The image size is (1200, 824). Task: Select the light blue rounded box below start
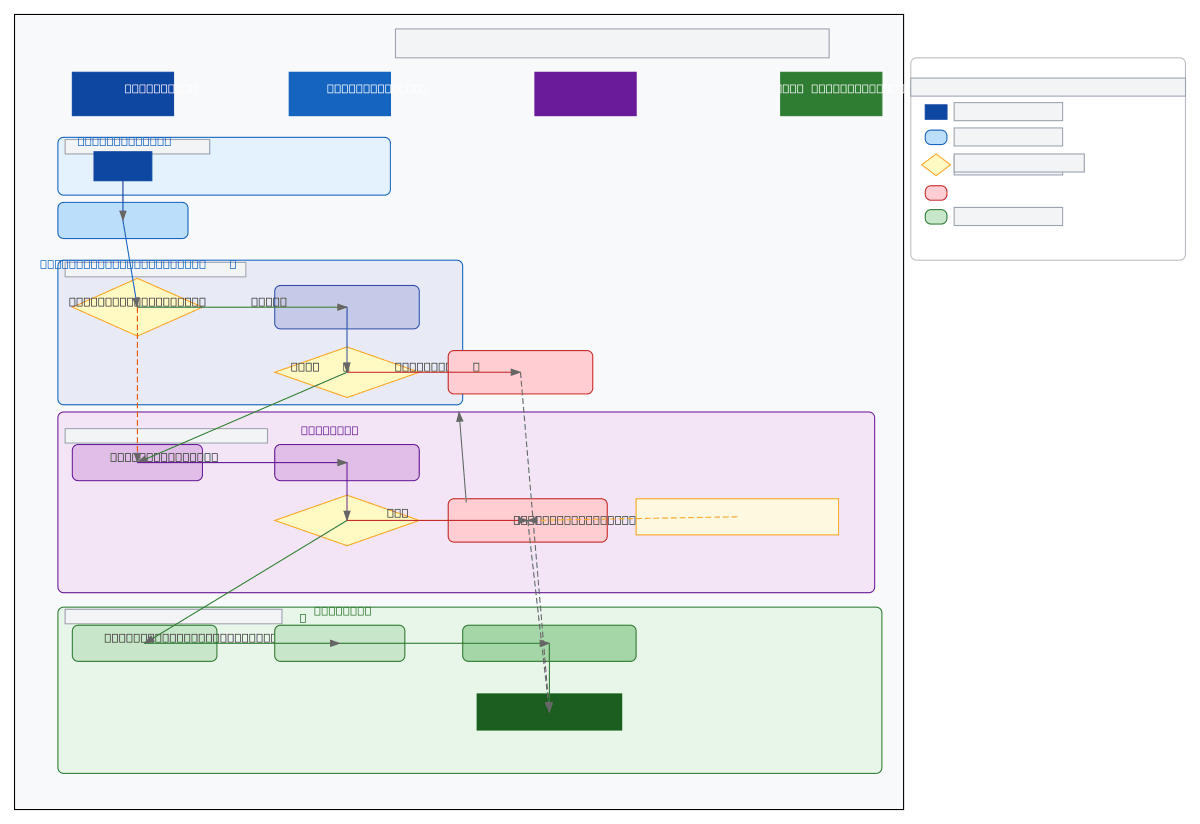122,220
